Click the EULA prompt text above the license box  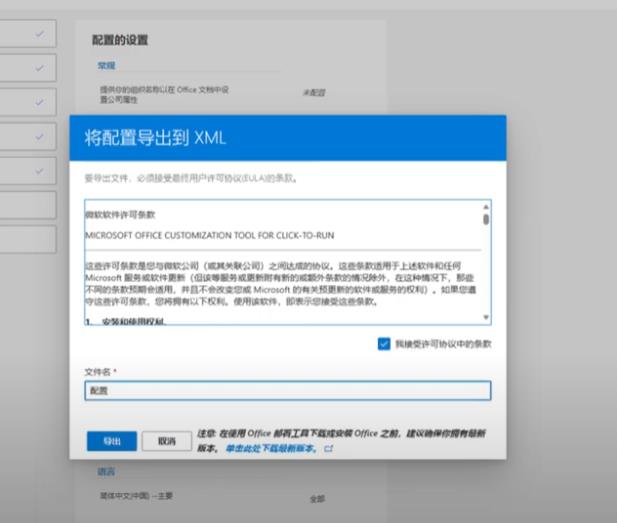tap(191, 178)
